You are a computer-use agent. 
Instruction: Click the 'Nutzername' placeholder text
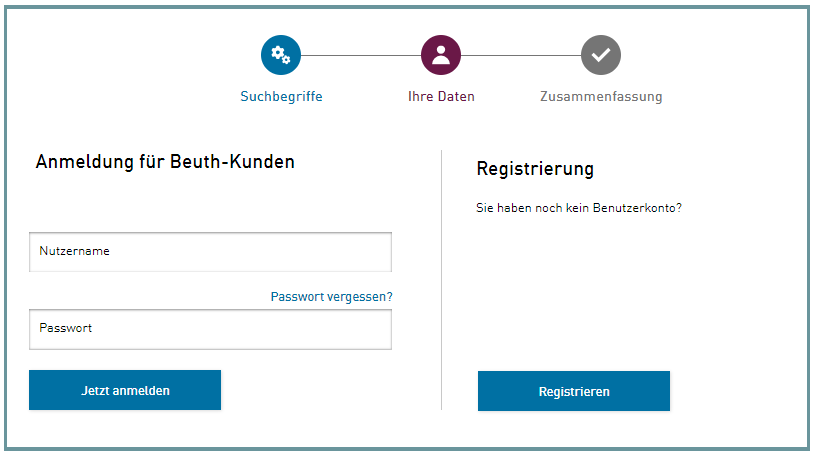click(x=74, y=251)
